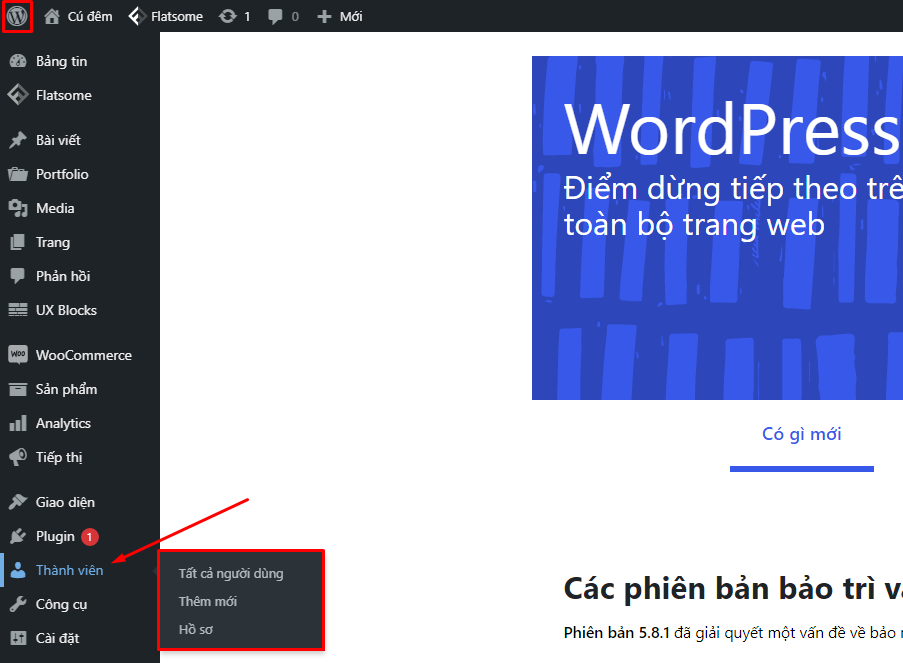
Task: Open the WordPress logo menu
Action: coord(17,16)
